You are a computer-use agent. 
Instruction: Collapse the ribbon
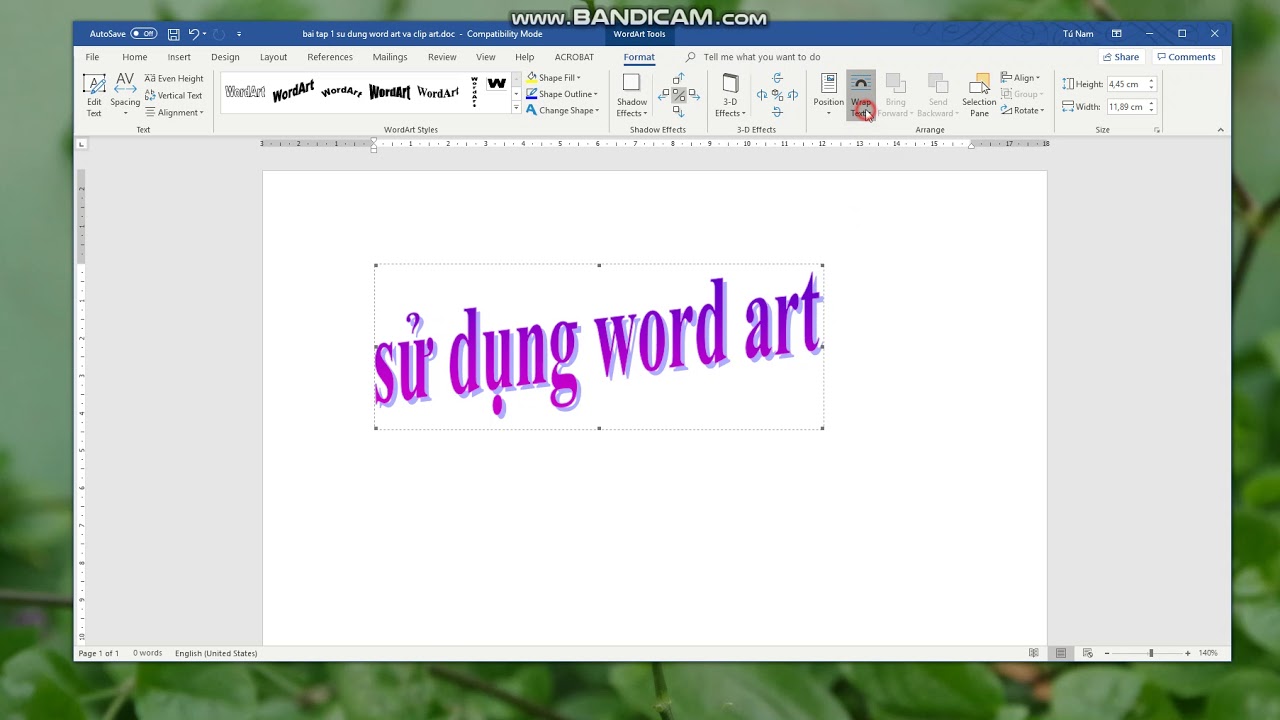click(x=1220, y=130)
